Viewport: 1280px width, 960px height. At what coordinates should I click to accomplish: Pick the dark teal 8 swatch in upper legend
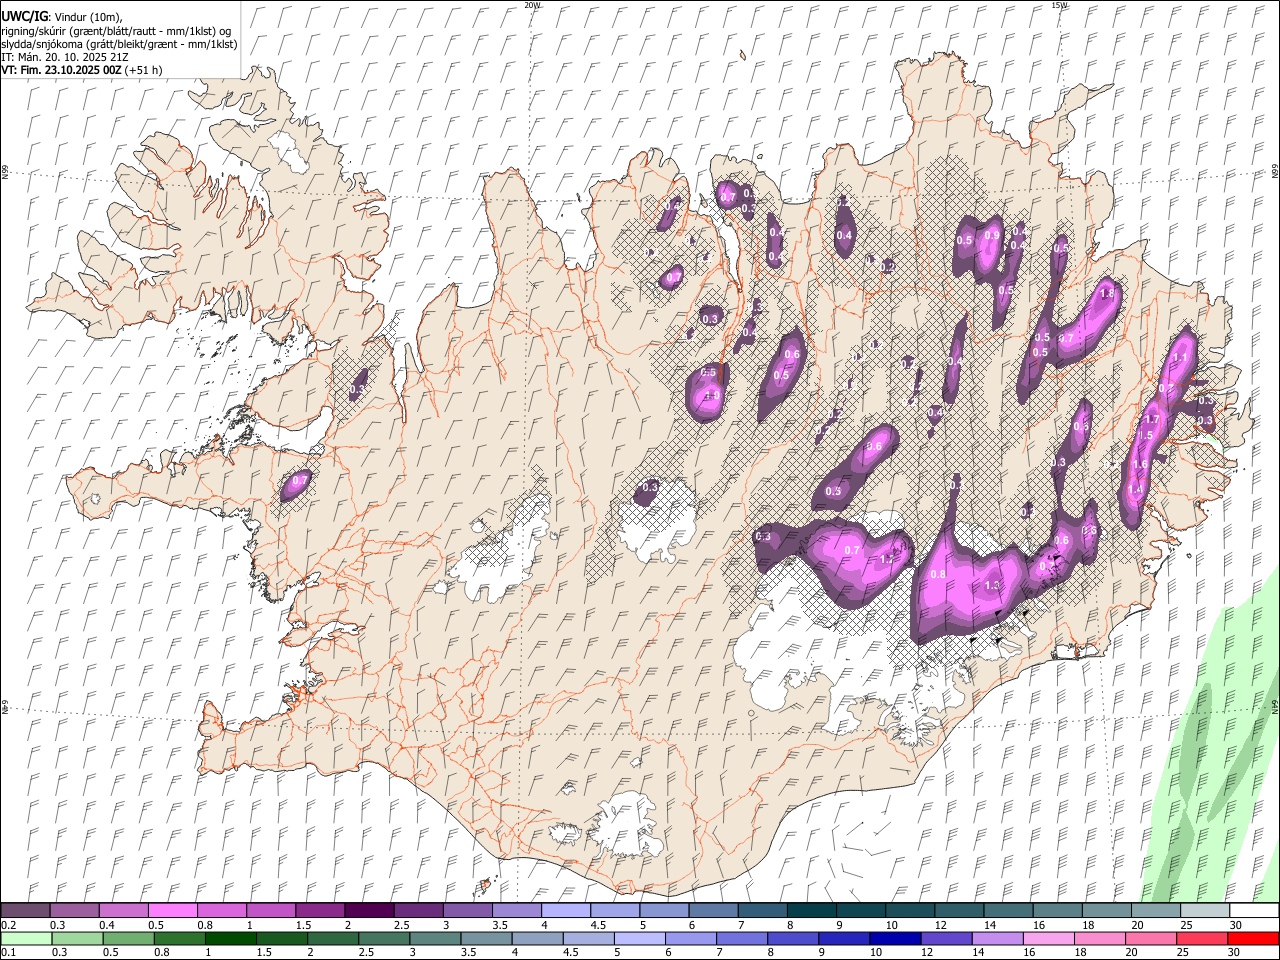811,911
